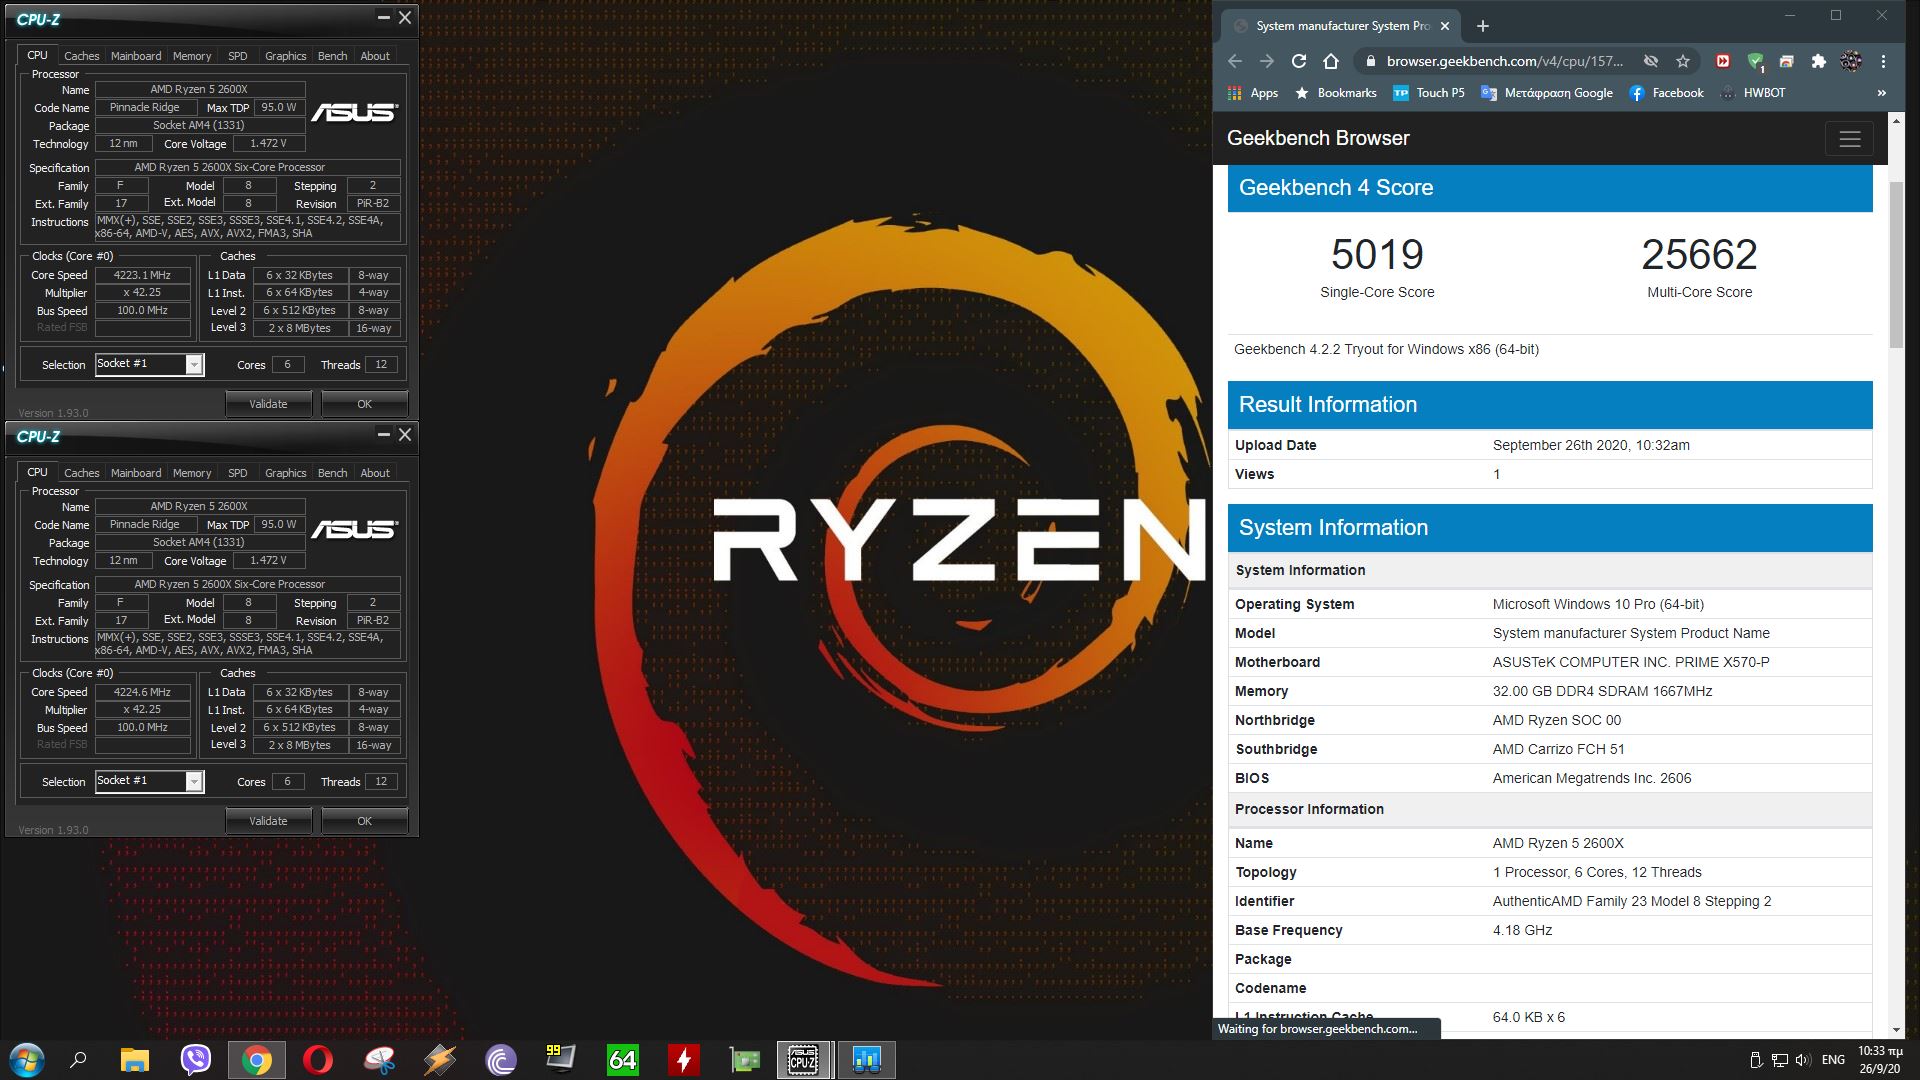Bookmark this page with star icon
The image size is (1920, 1080).
pyautogui.click(x=1683, y=61)
